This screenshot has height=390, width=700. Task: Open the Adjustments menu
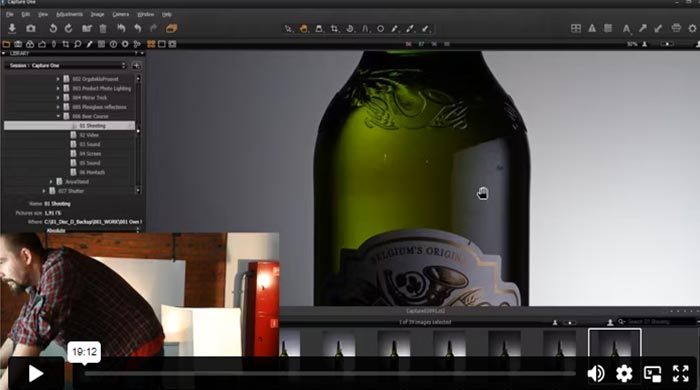point(69,14)
